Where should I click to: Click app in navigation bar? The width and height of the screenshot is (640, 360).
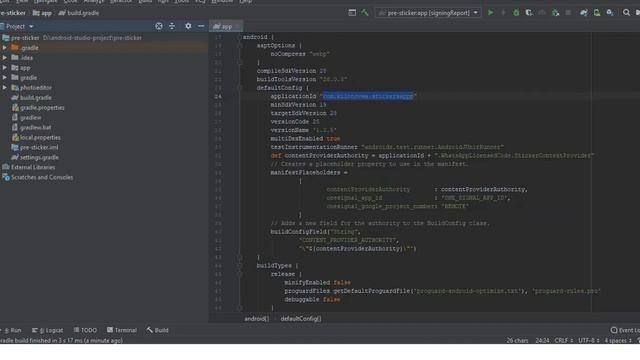(42, 13)
